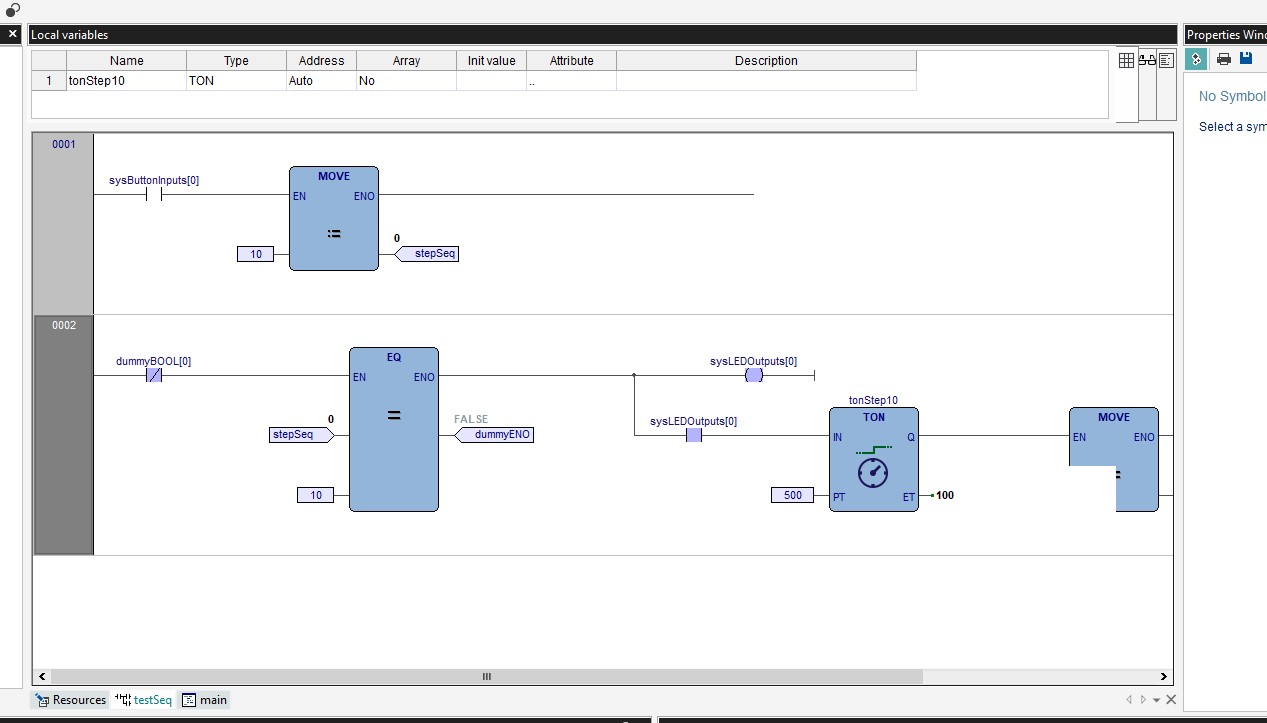This screenshot has height=723, width=1267.
Task: Click the printer icon in Properties Window
Action: 1223,59
